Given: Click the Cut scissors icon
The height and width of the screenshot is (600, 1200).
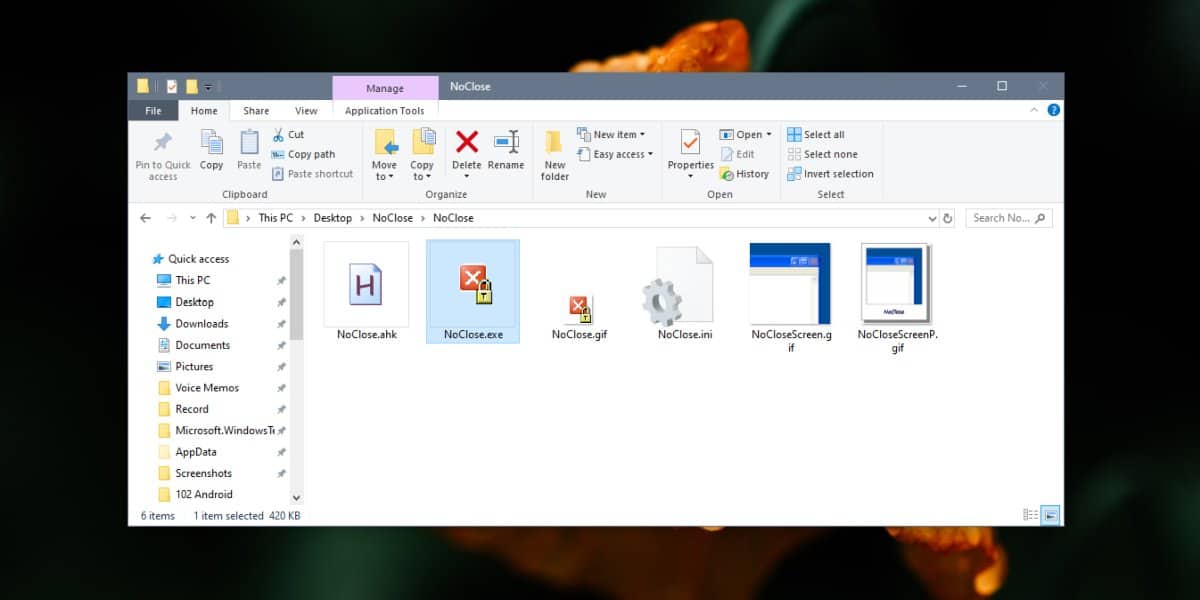Looking at the screenshot, I should click(x=278, y=135).
